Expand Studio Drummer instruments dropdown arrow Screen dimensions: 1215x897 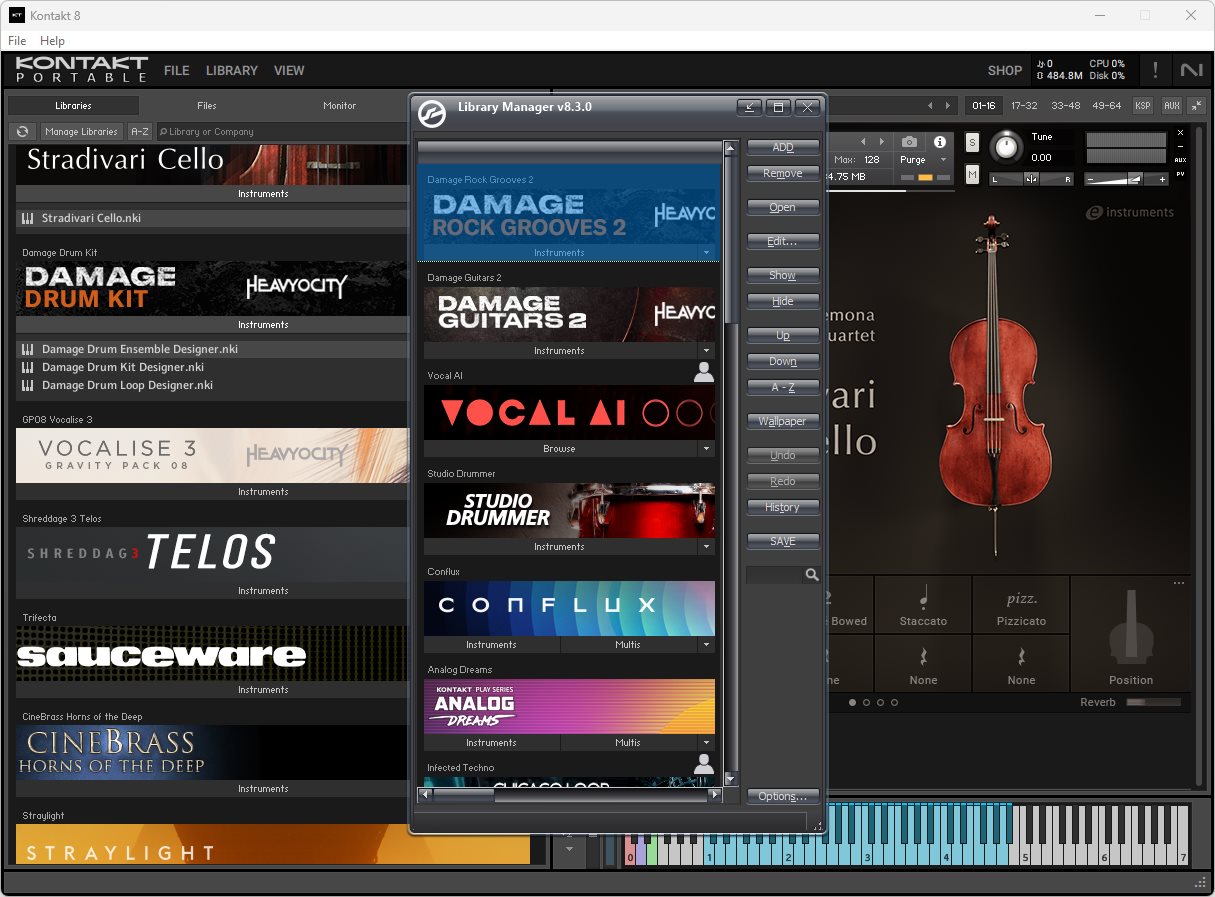click(x=706, y=547)
